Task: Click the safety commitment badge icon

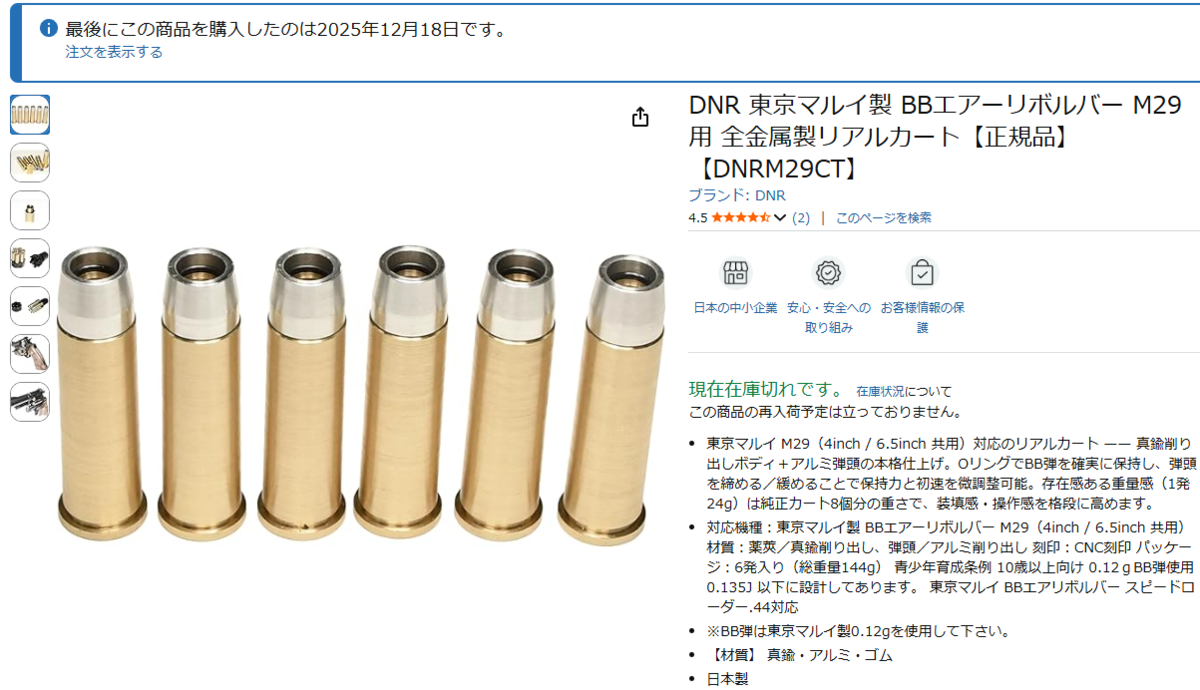Action: (x=828, y=273)
